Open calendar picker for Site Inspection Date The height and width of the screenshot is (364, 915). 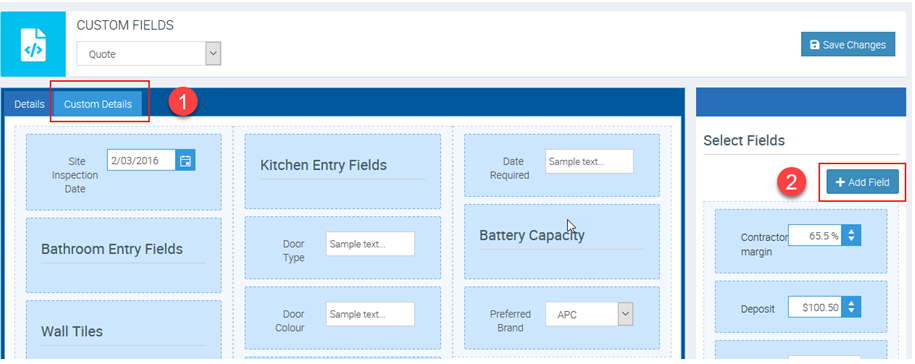coord(186,160)
